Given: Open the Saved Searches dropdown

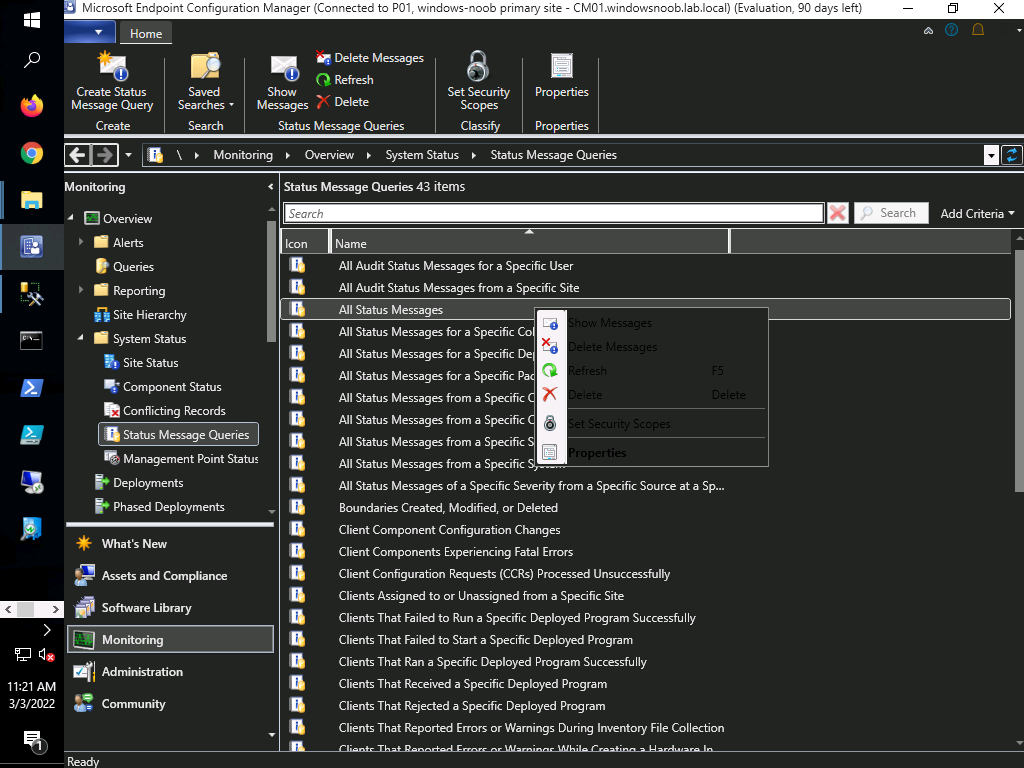Looking at the screenshot, I should coord(205,83).
